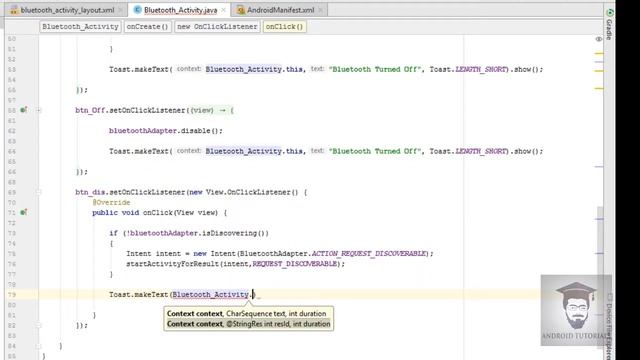
Task: Select the new OnClickListener breadcrumb
Action: (x=217, y=27)
